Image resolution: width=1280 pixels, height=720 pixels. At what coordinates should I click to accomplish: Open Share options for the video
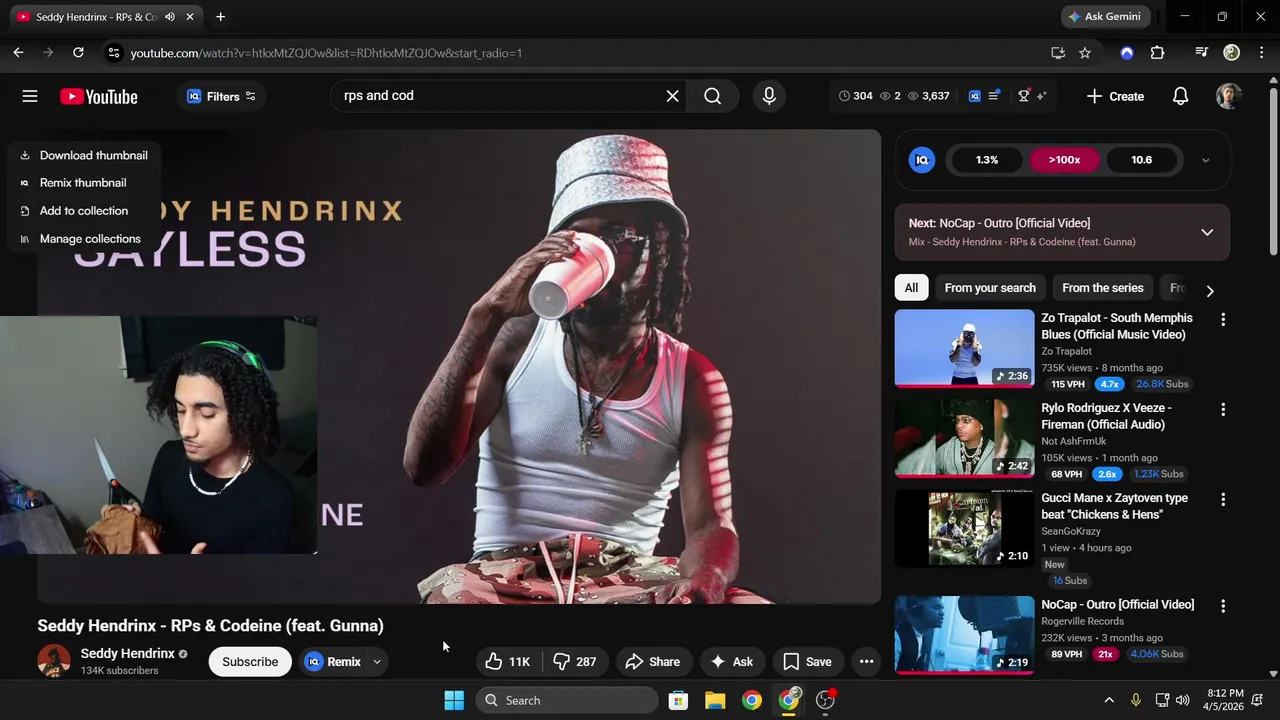click(652, 661)
